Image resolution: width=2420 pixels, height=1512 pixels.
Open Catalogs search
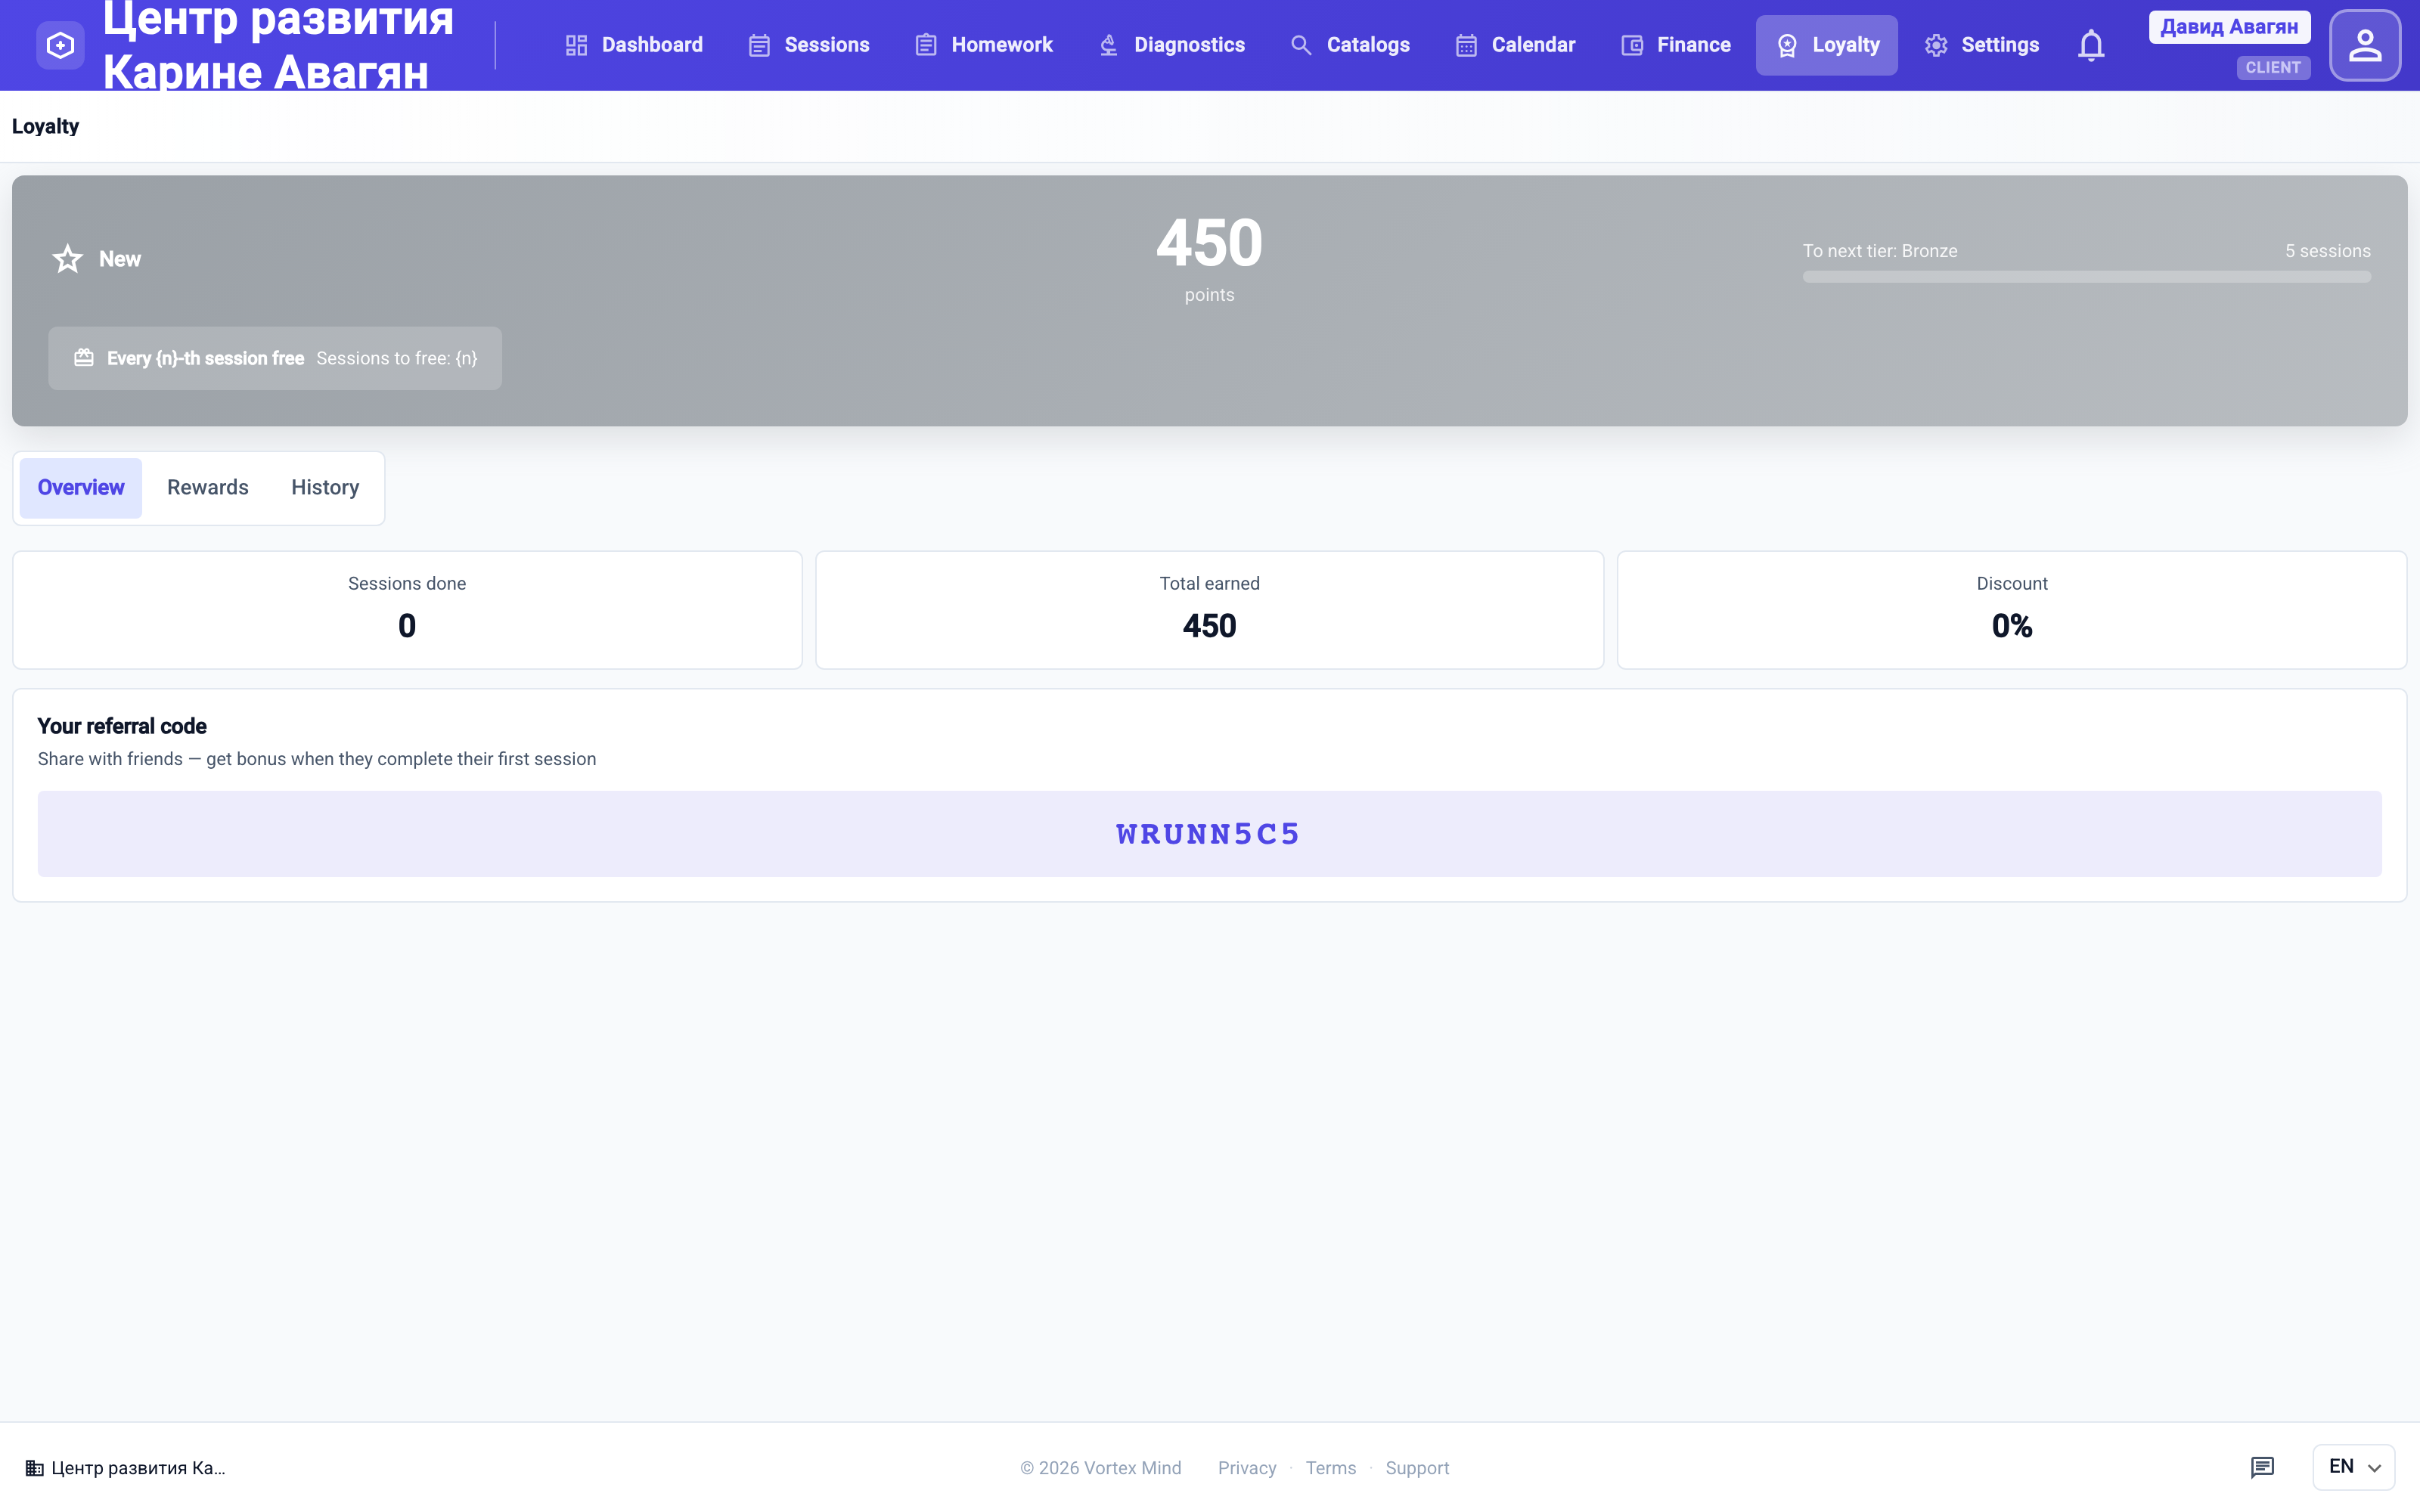[x=1350, y=45]
